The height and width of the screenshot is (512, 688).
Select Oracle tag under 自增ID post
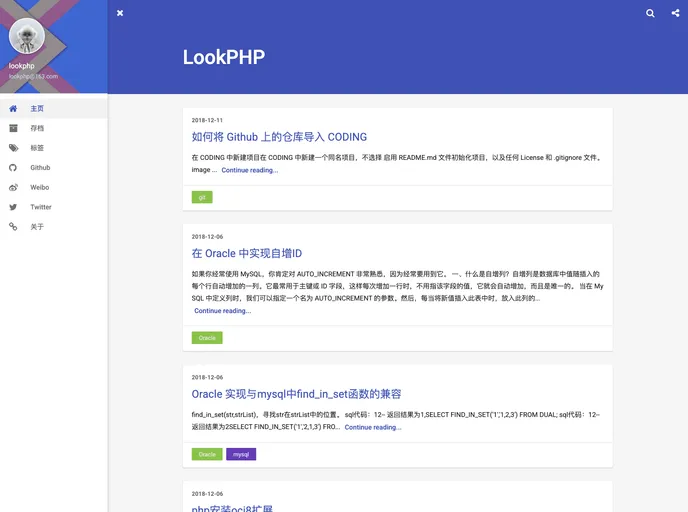207,338
